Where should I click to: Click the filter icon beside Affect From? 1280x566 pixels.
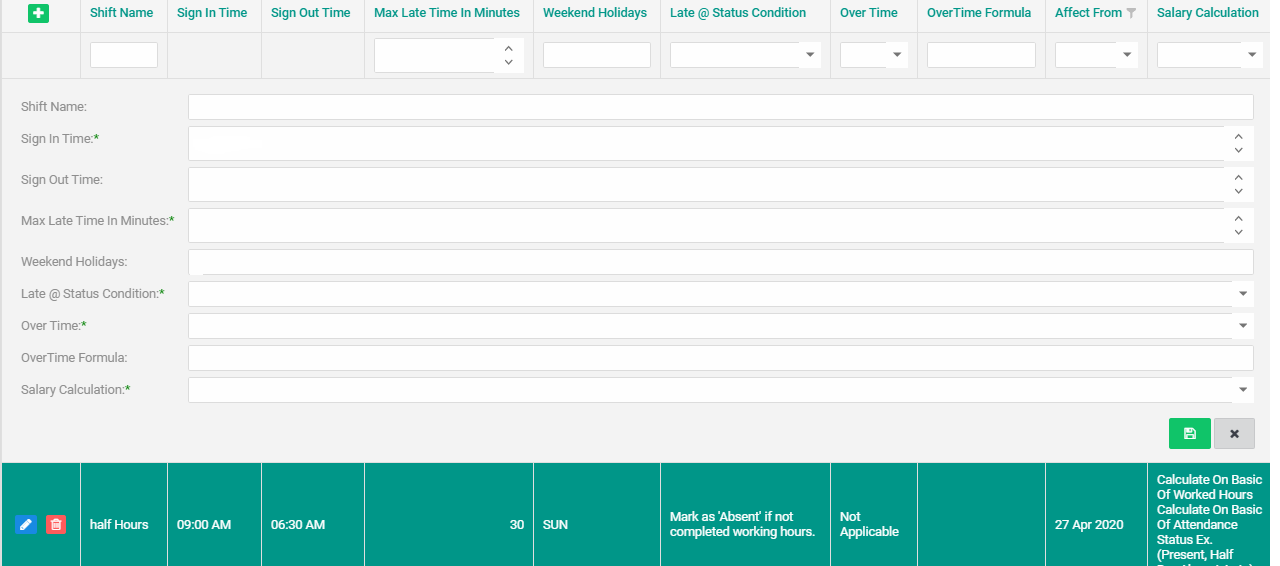1131,14
